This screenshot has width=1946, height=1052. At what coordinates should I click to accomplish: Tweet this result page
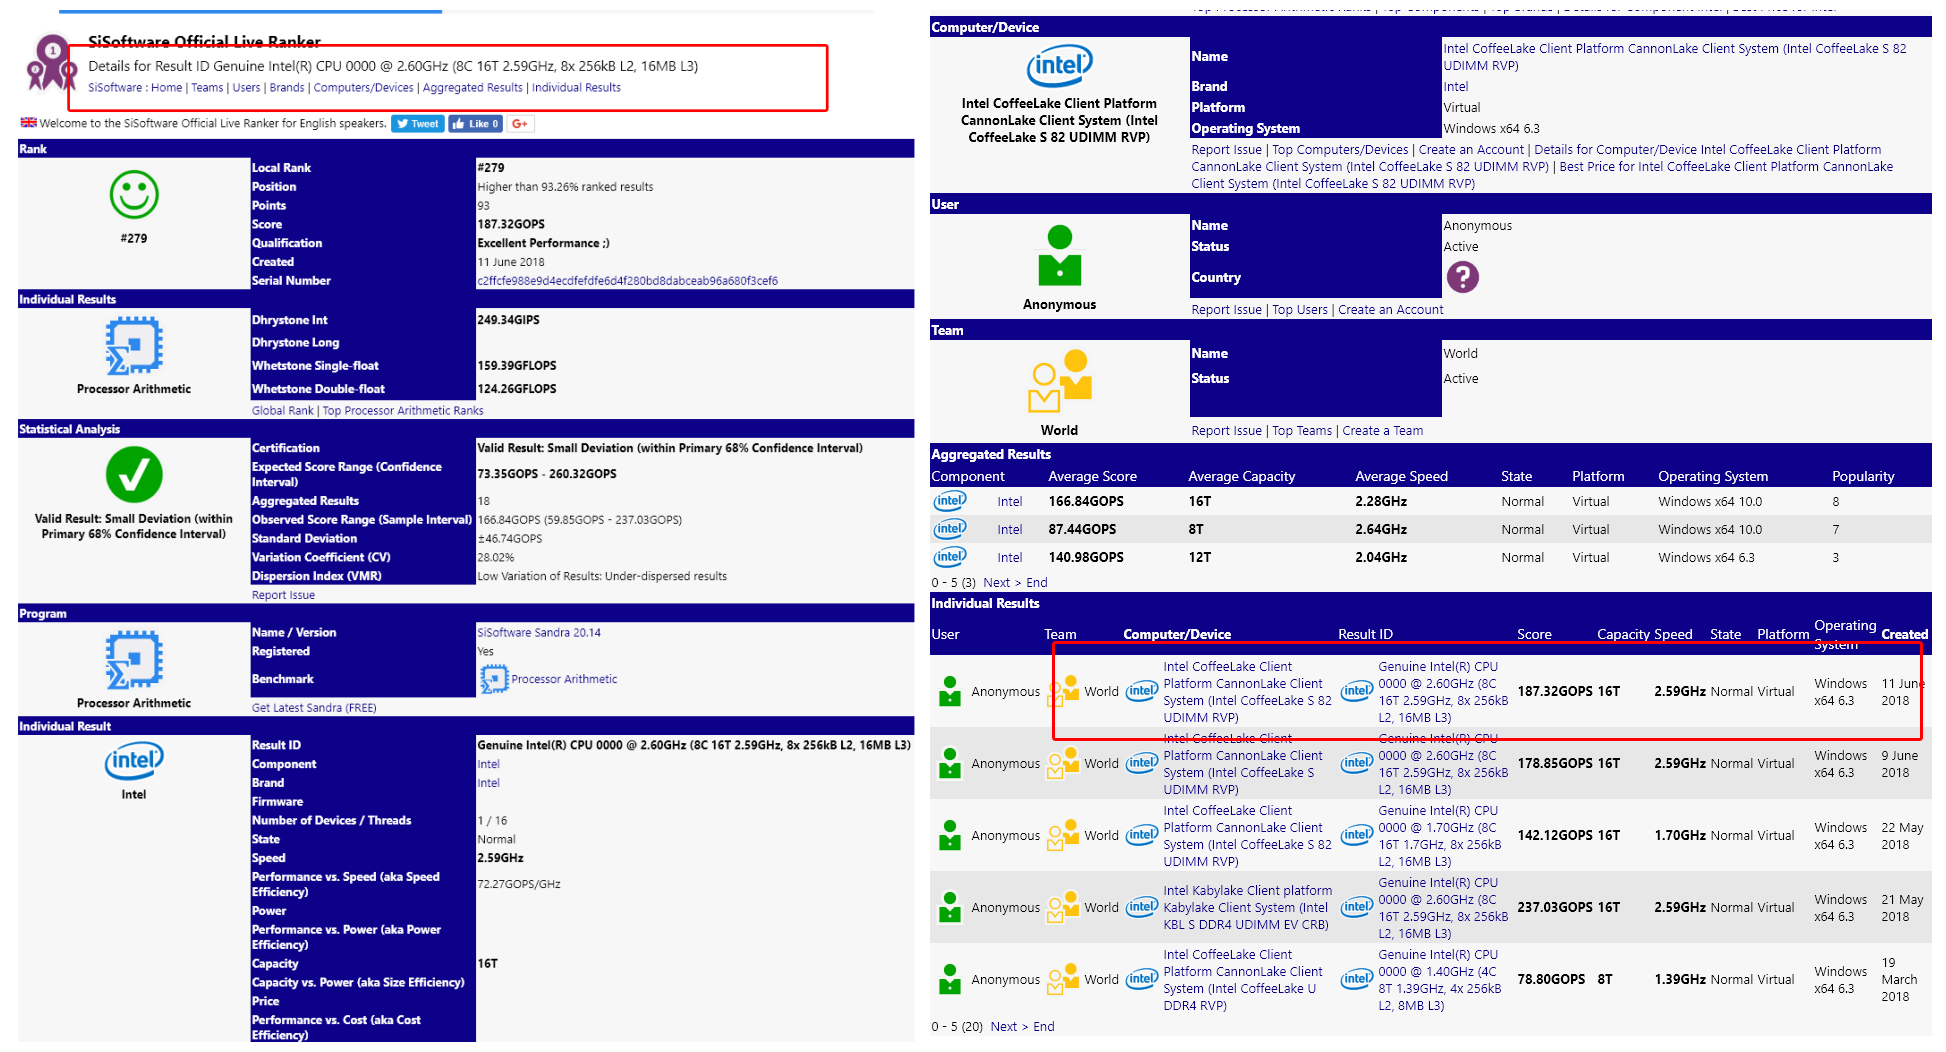coord(417,124)
